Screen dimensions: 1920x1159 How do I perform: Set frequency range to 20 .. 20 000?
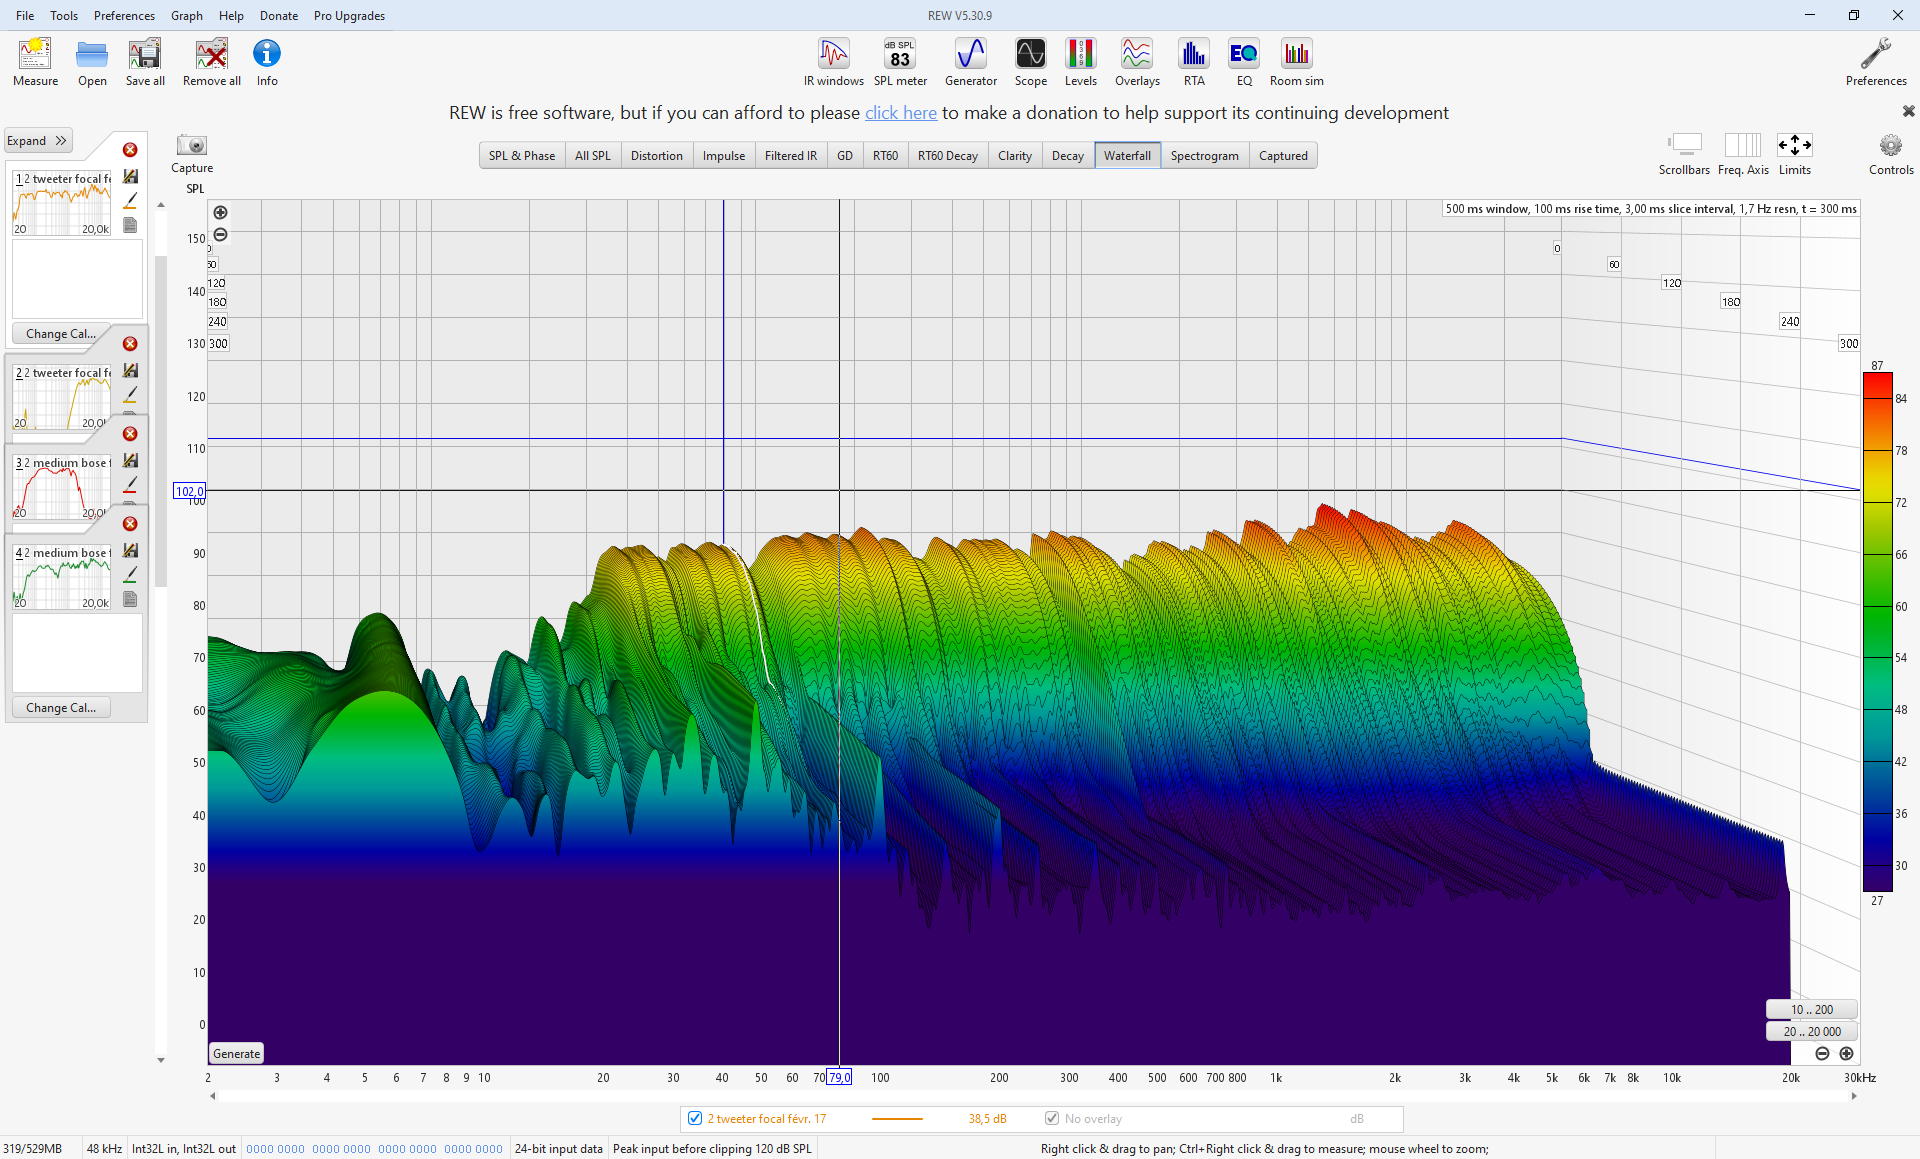(1811, 1031)
